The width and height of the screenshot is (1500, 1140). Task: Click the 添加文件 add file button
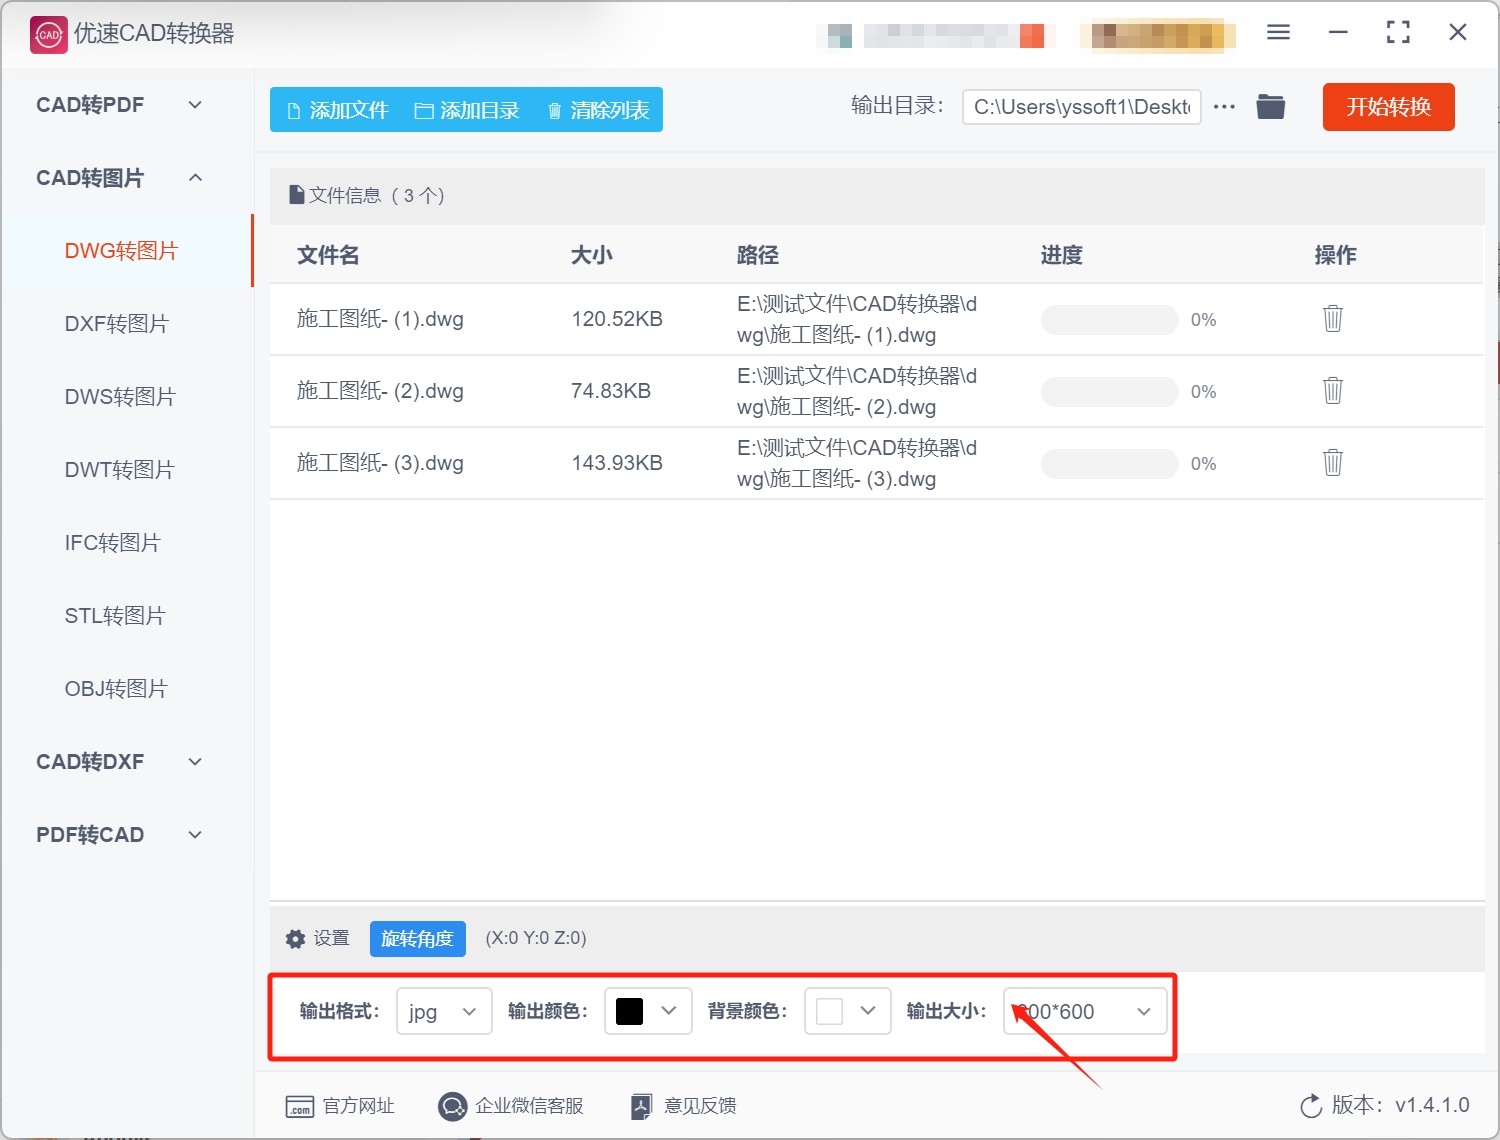click(x=337, y=110)
